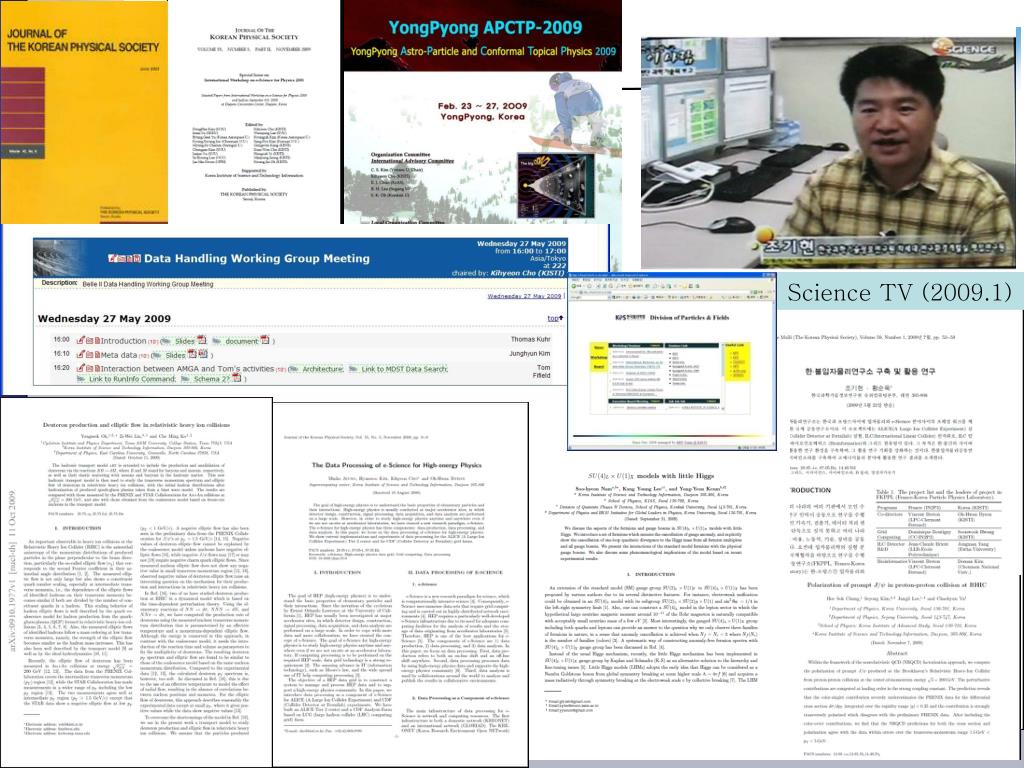The width and height of the screenshot is (1024, 768).
Task: Click the speaker name Tom Fifield
Action: coord(541,371)
